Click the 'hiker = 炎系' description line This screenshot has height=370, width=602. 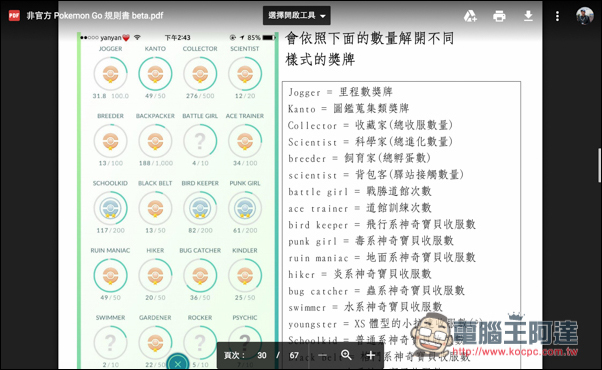(360, 274)
